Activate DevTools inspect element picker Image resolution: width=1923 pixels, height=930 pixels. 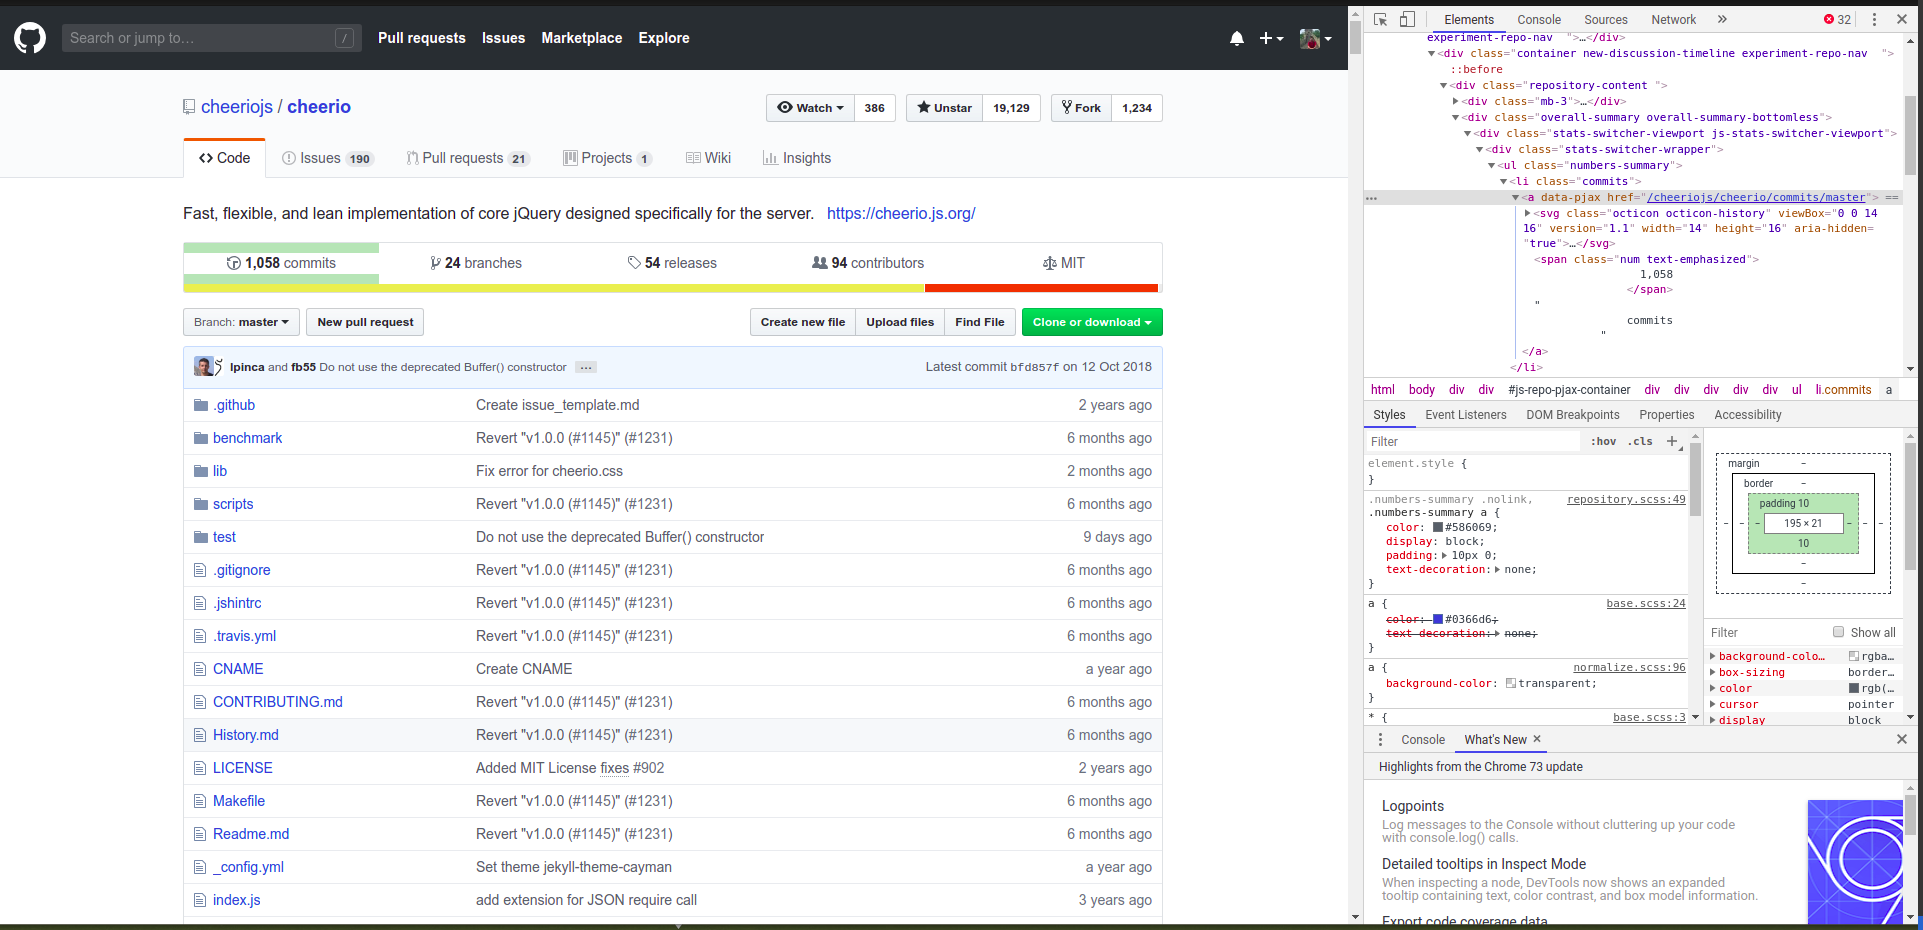click(x=1381, y=19)
